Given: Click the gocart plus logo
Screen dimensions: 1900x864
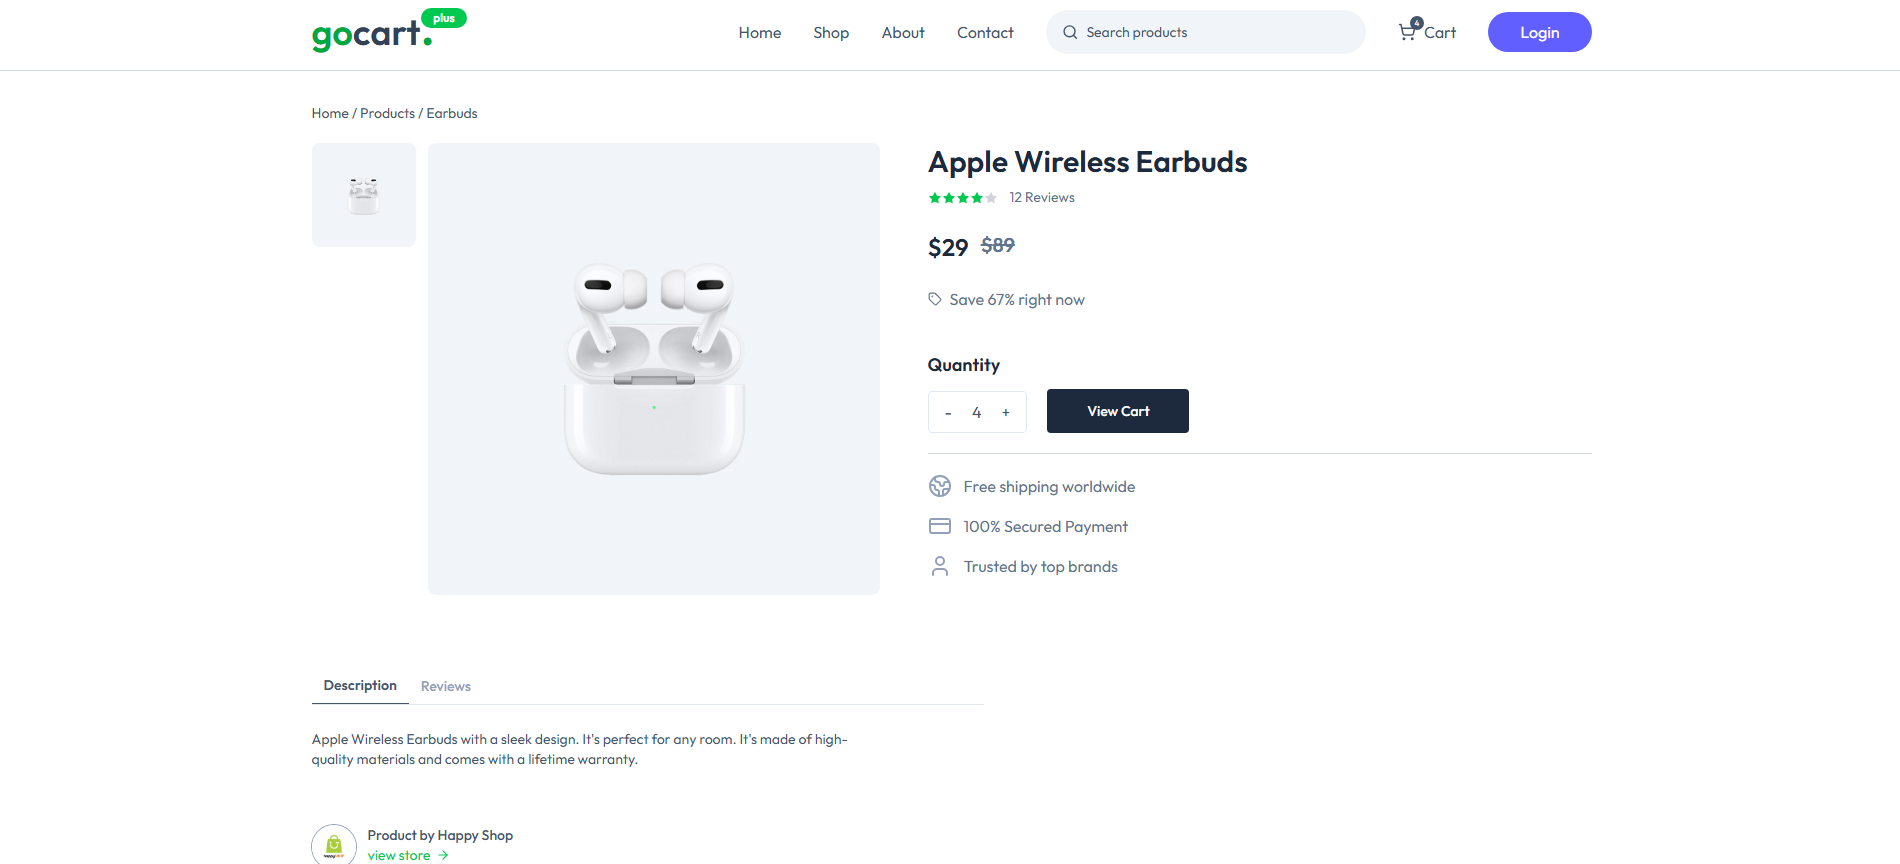Looking at the screenshot, I should (x=388, y=32).
